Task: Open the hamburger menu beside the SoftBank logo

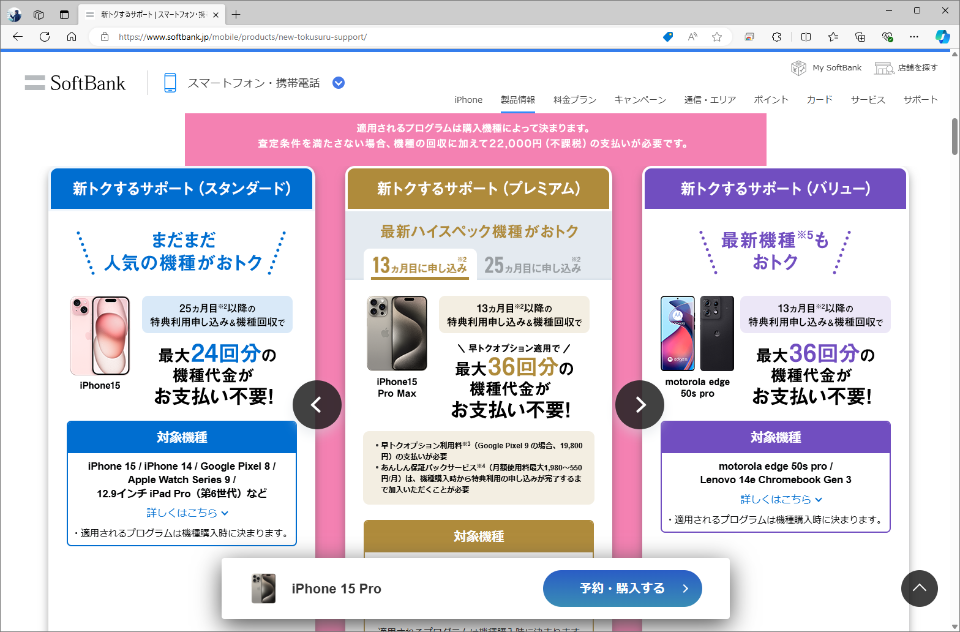Action: coord(33,83)
